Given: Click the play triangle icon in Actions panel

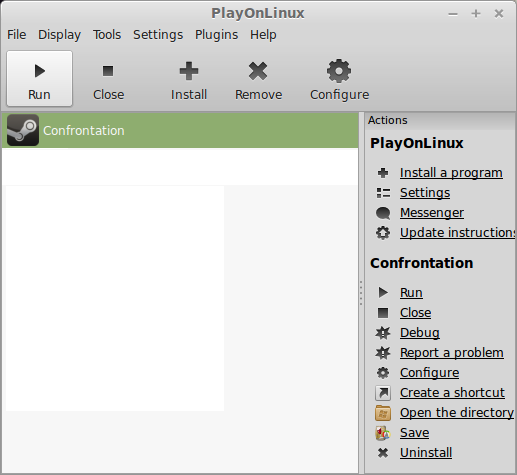Looking at the screenshot, I should [x=383, y=292].
